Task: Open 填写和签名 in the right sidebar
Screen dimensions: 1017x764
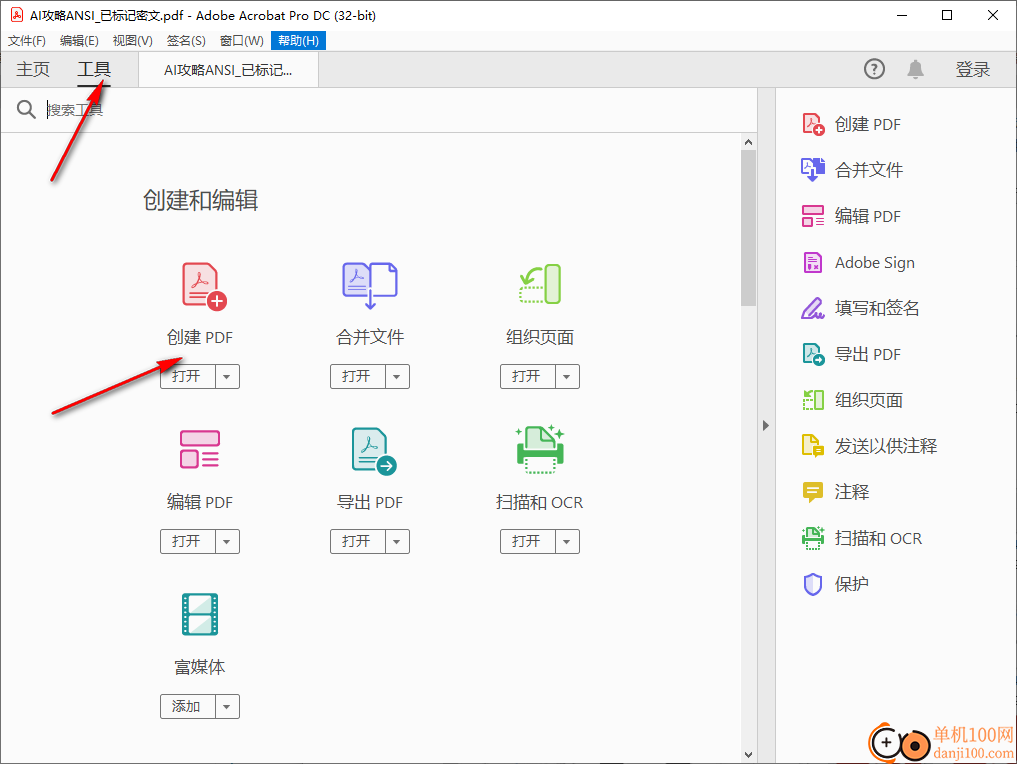Action: click(860, 308)
